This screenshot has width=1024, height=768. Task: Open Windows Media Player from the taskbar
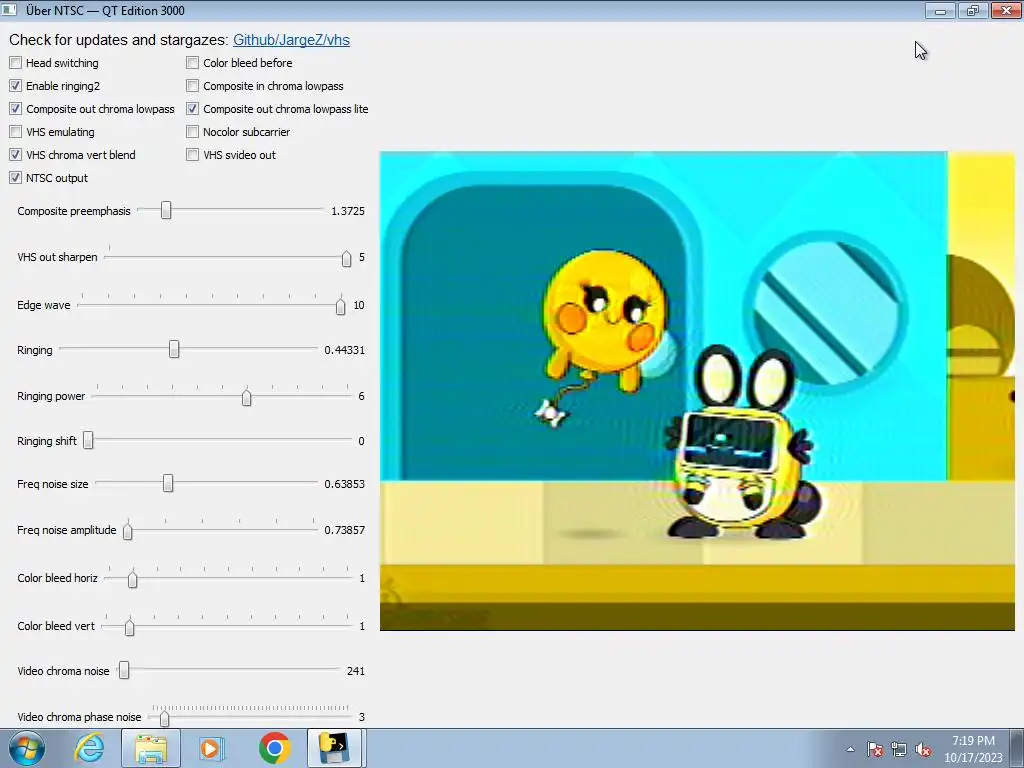pos(211,748)
